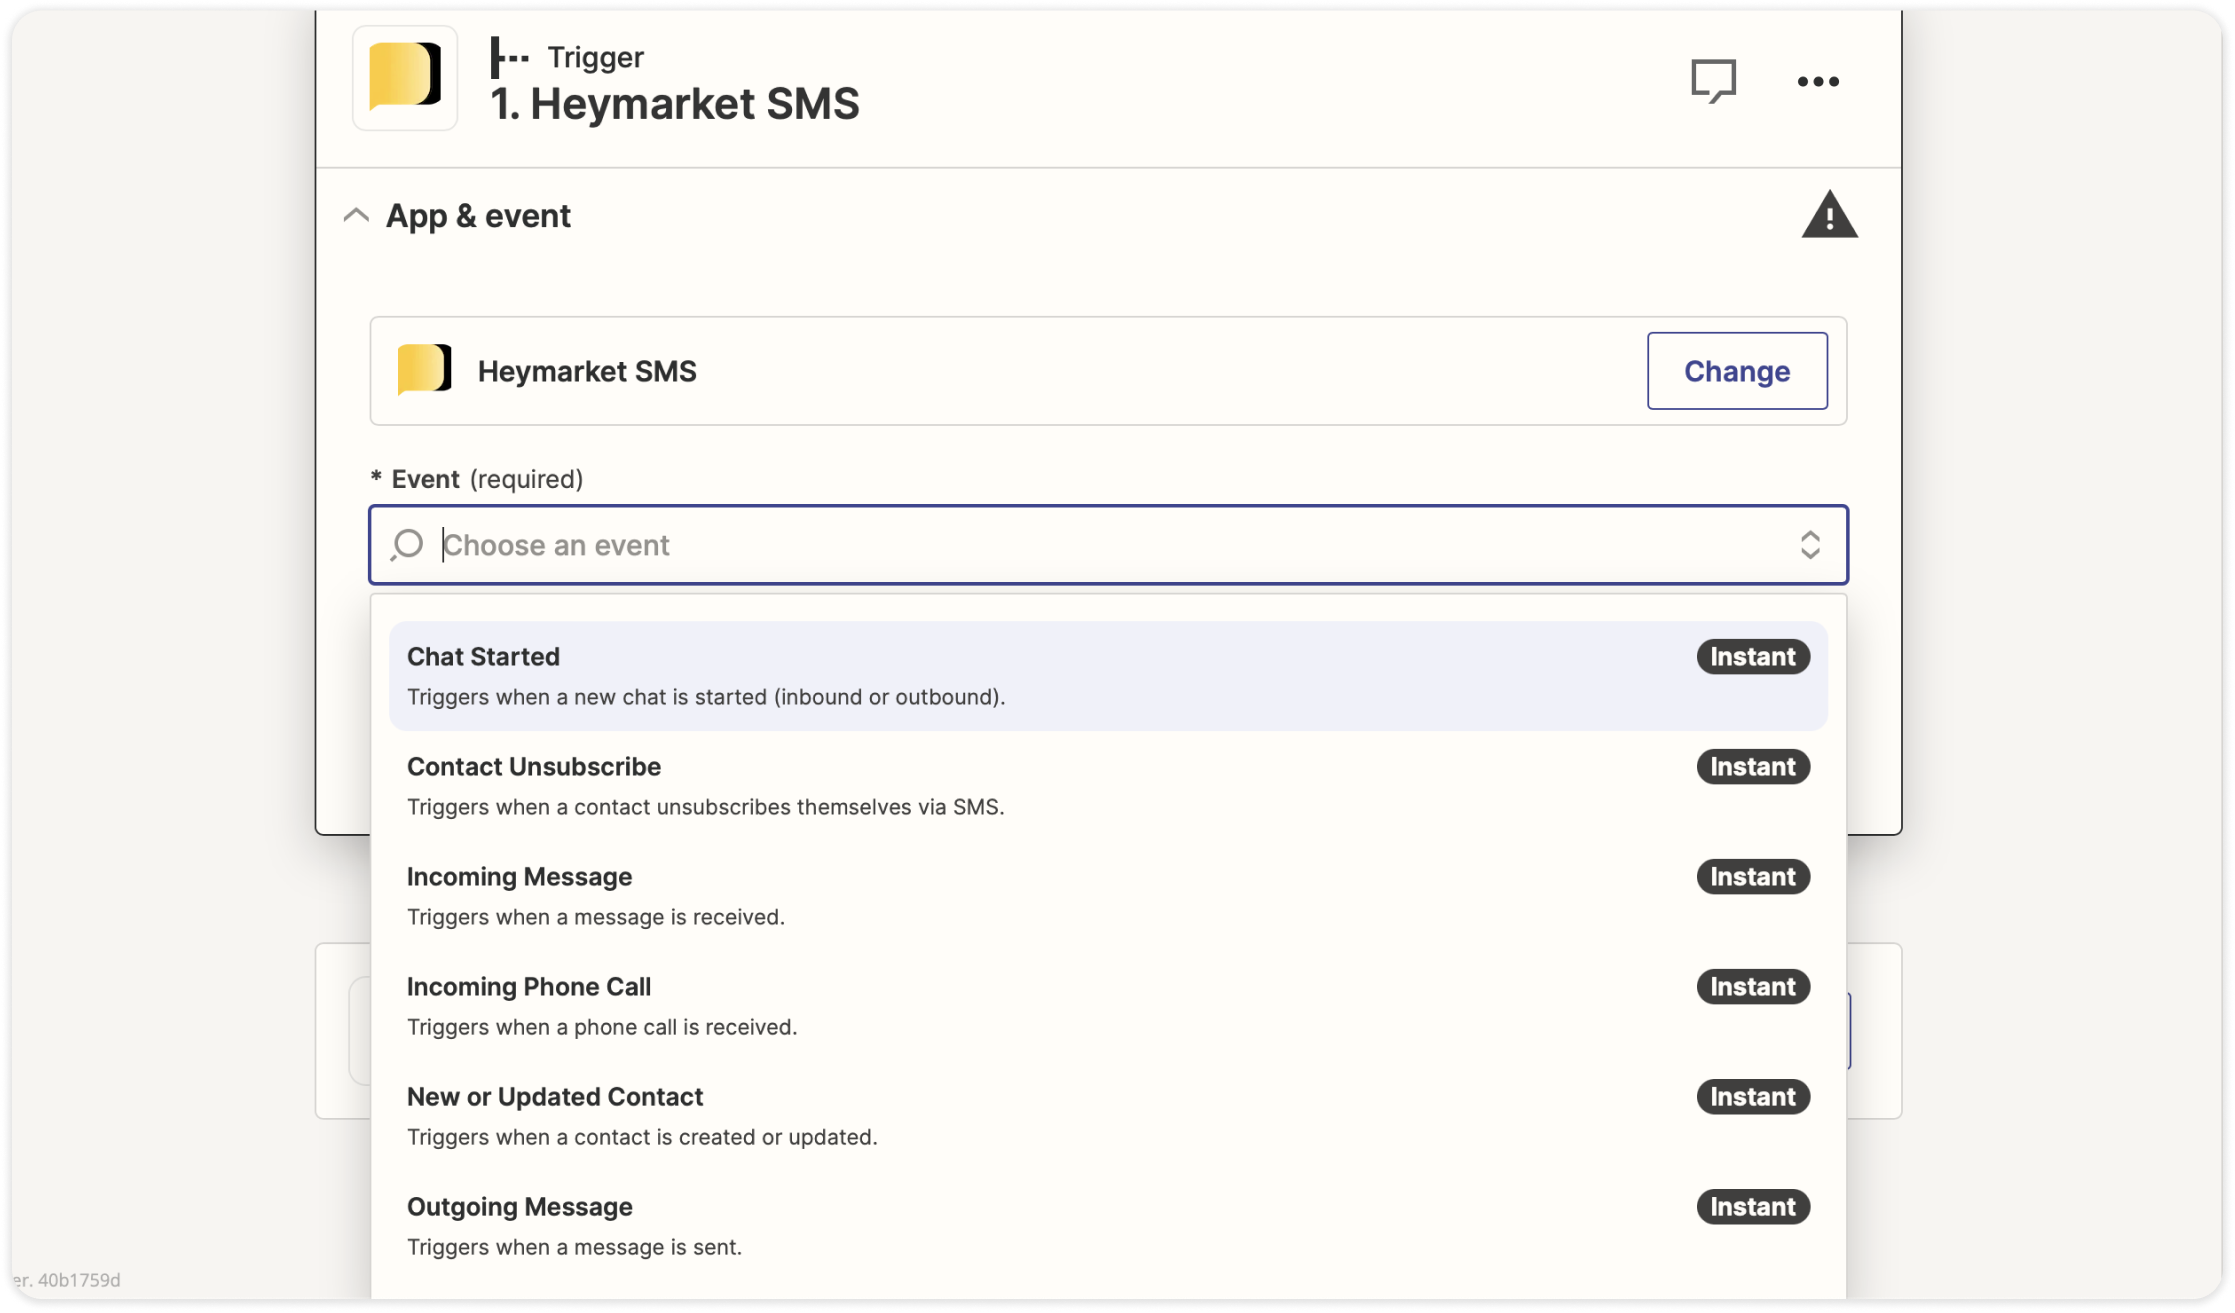
Task: Click the Heymarket SMS app logo in header
Action: pyautogui.click(x=405, y=77)
